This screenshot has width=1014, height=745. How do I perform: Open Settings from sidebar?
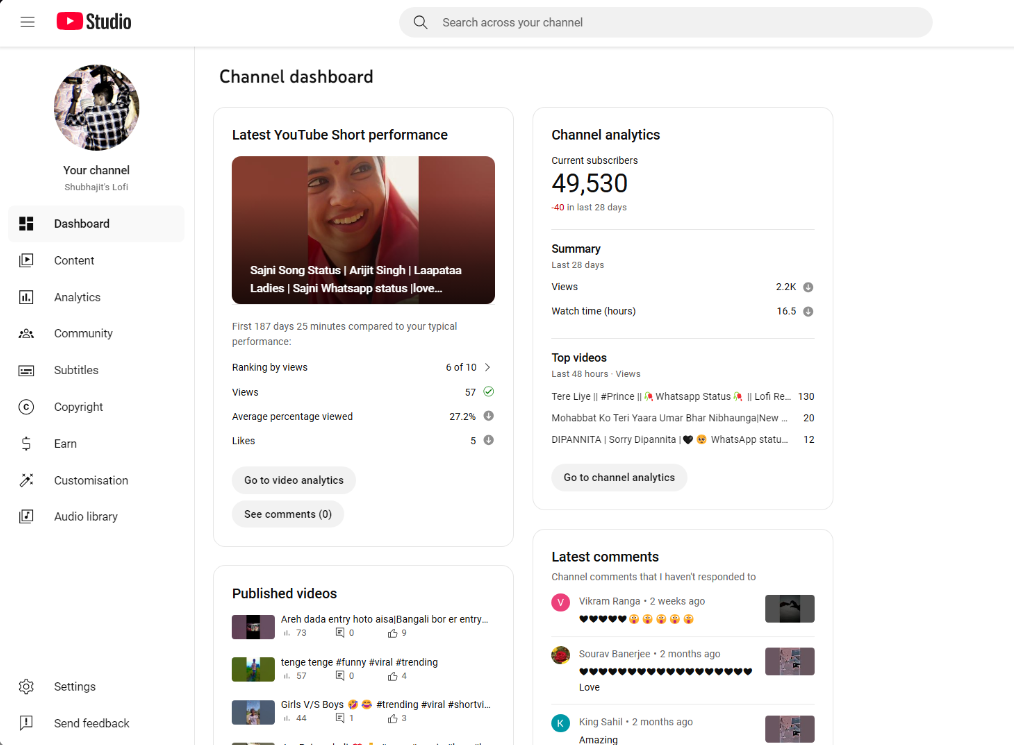click(x=96, y=687)
